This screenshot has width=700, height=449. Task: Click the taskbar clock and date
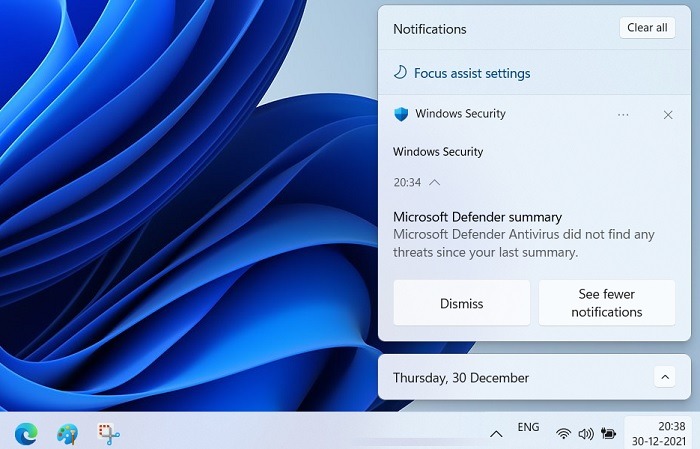[x=658, y=433]
